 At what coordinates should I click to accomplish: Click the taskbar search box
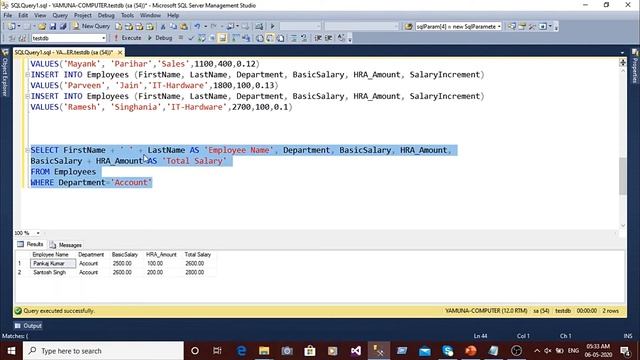(103, 351)
